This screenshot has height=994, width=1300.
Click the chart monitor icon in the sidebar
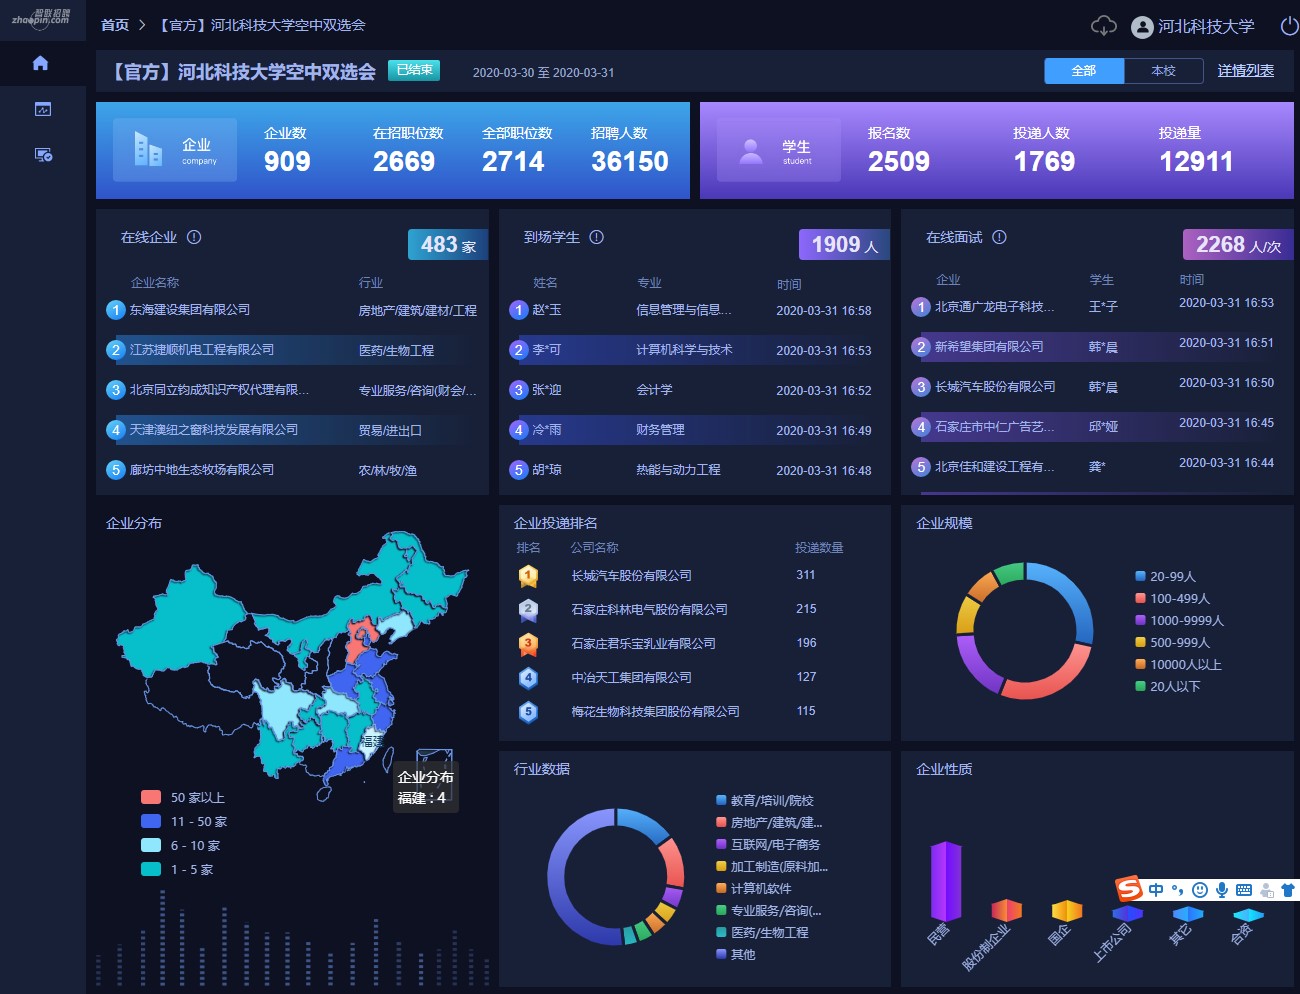click(43, 109)
